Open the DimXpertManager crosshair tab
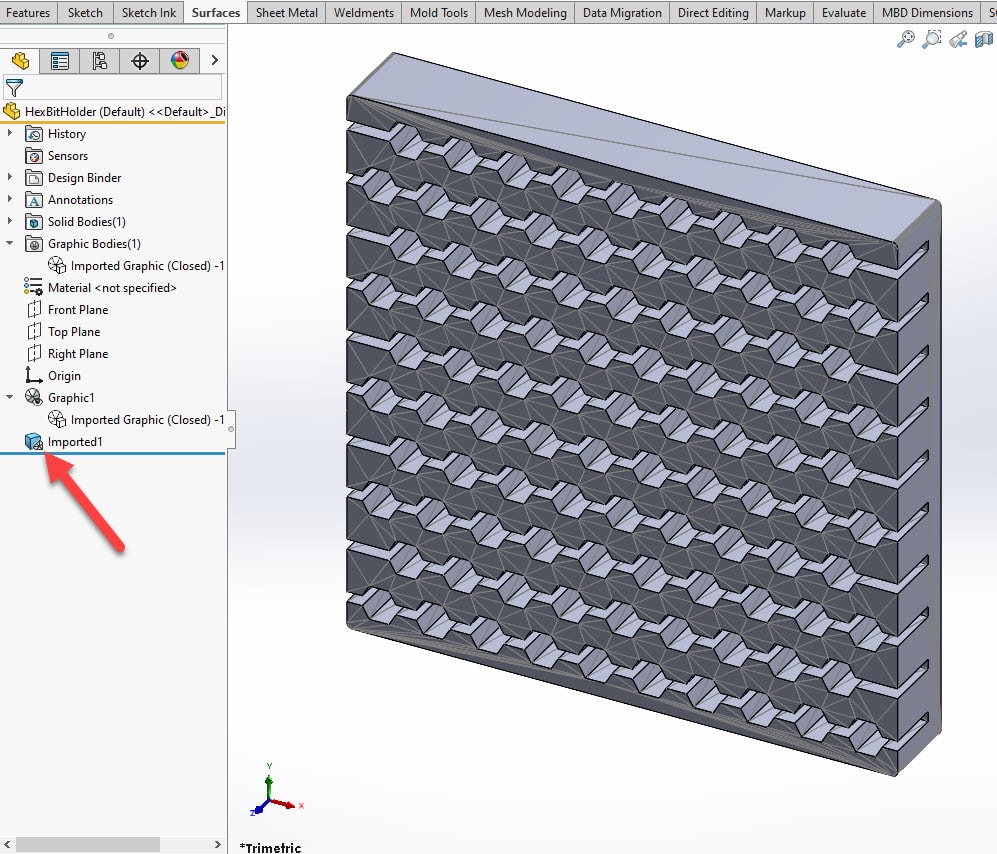The width and height of the screenshot is (997, 854). pos(140,61)
